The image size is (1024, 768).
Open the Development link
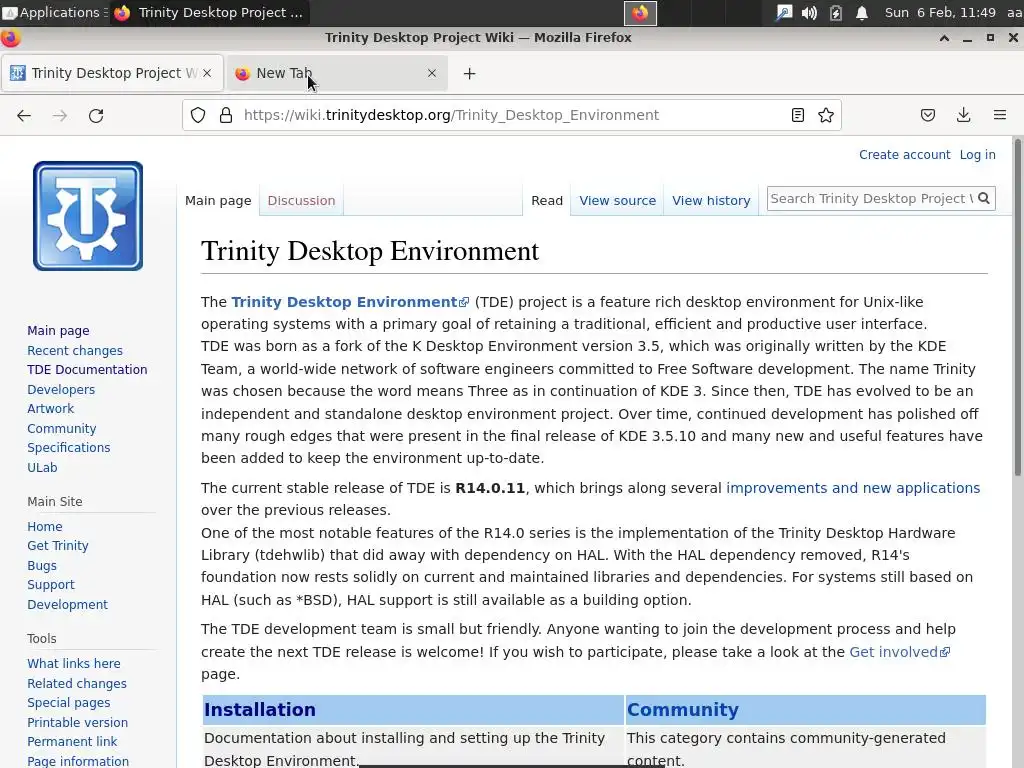click(67, 605)
